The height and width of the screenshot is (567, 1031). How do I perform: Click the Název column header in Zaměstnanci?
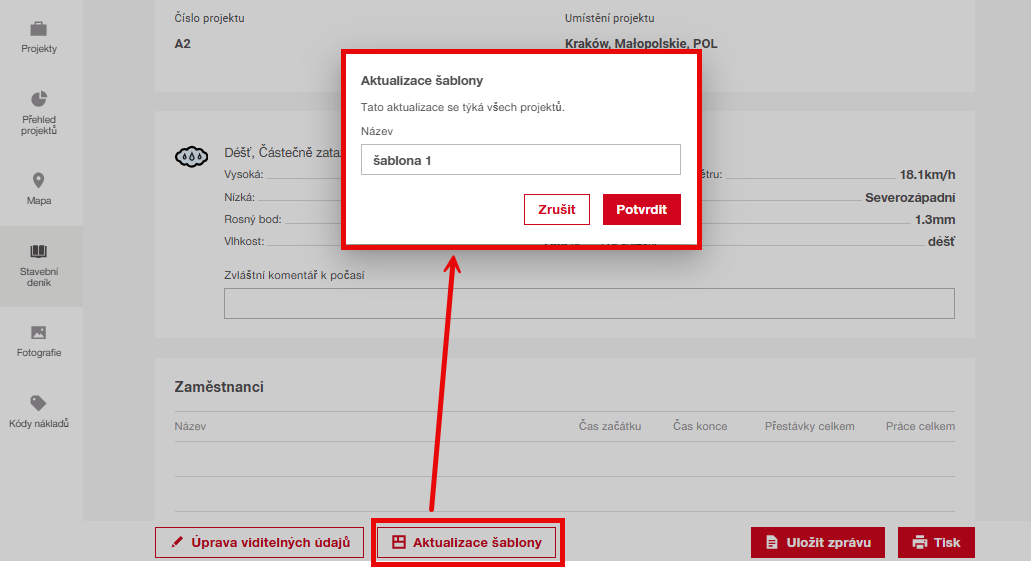[x=190, y=426]
